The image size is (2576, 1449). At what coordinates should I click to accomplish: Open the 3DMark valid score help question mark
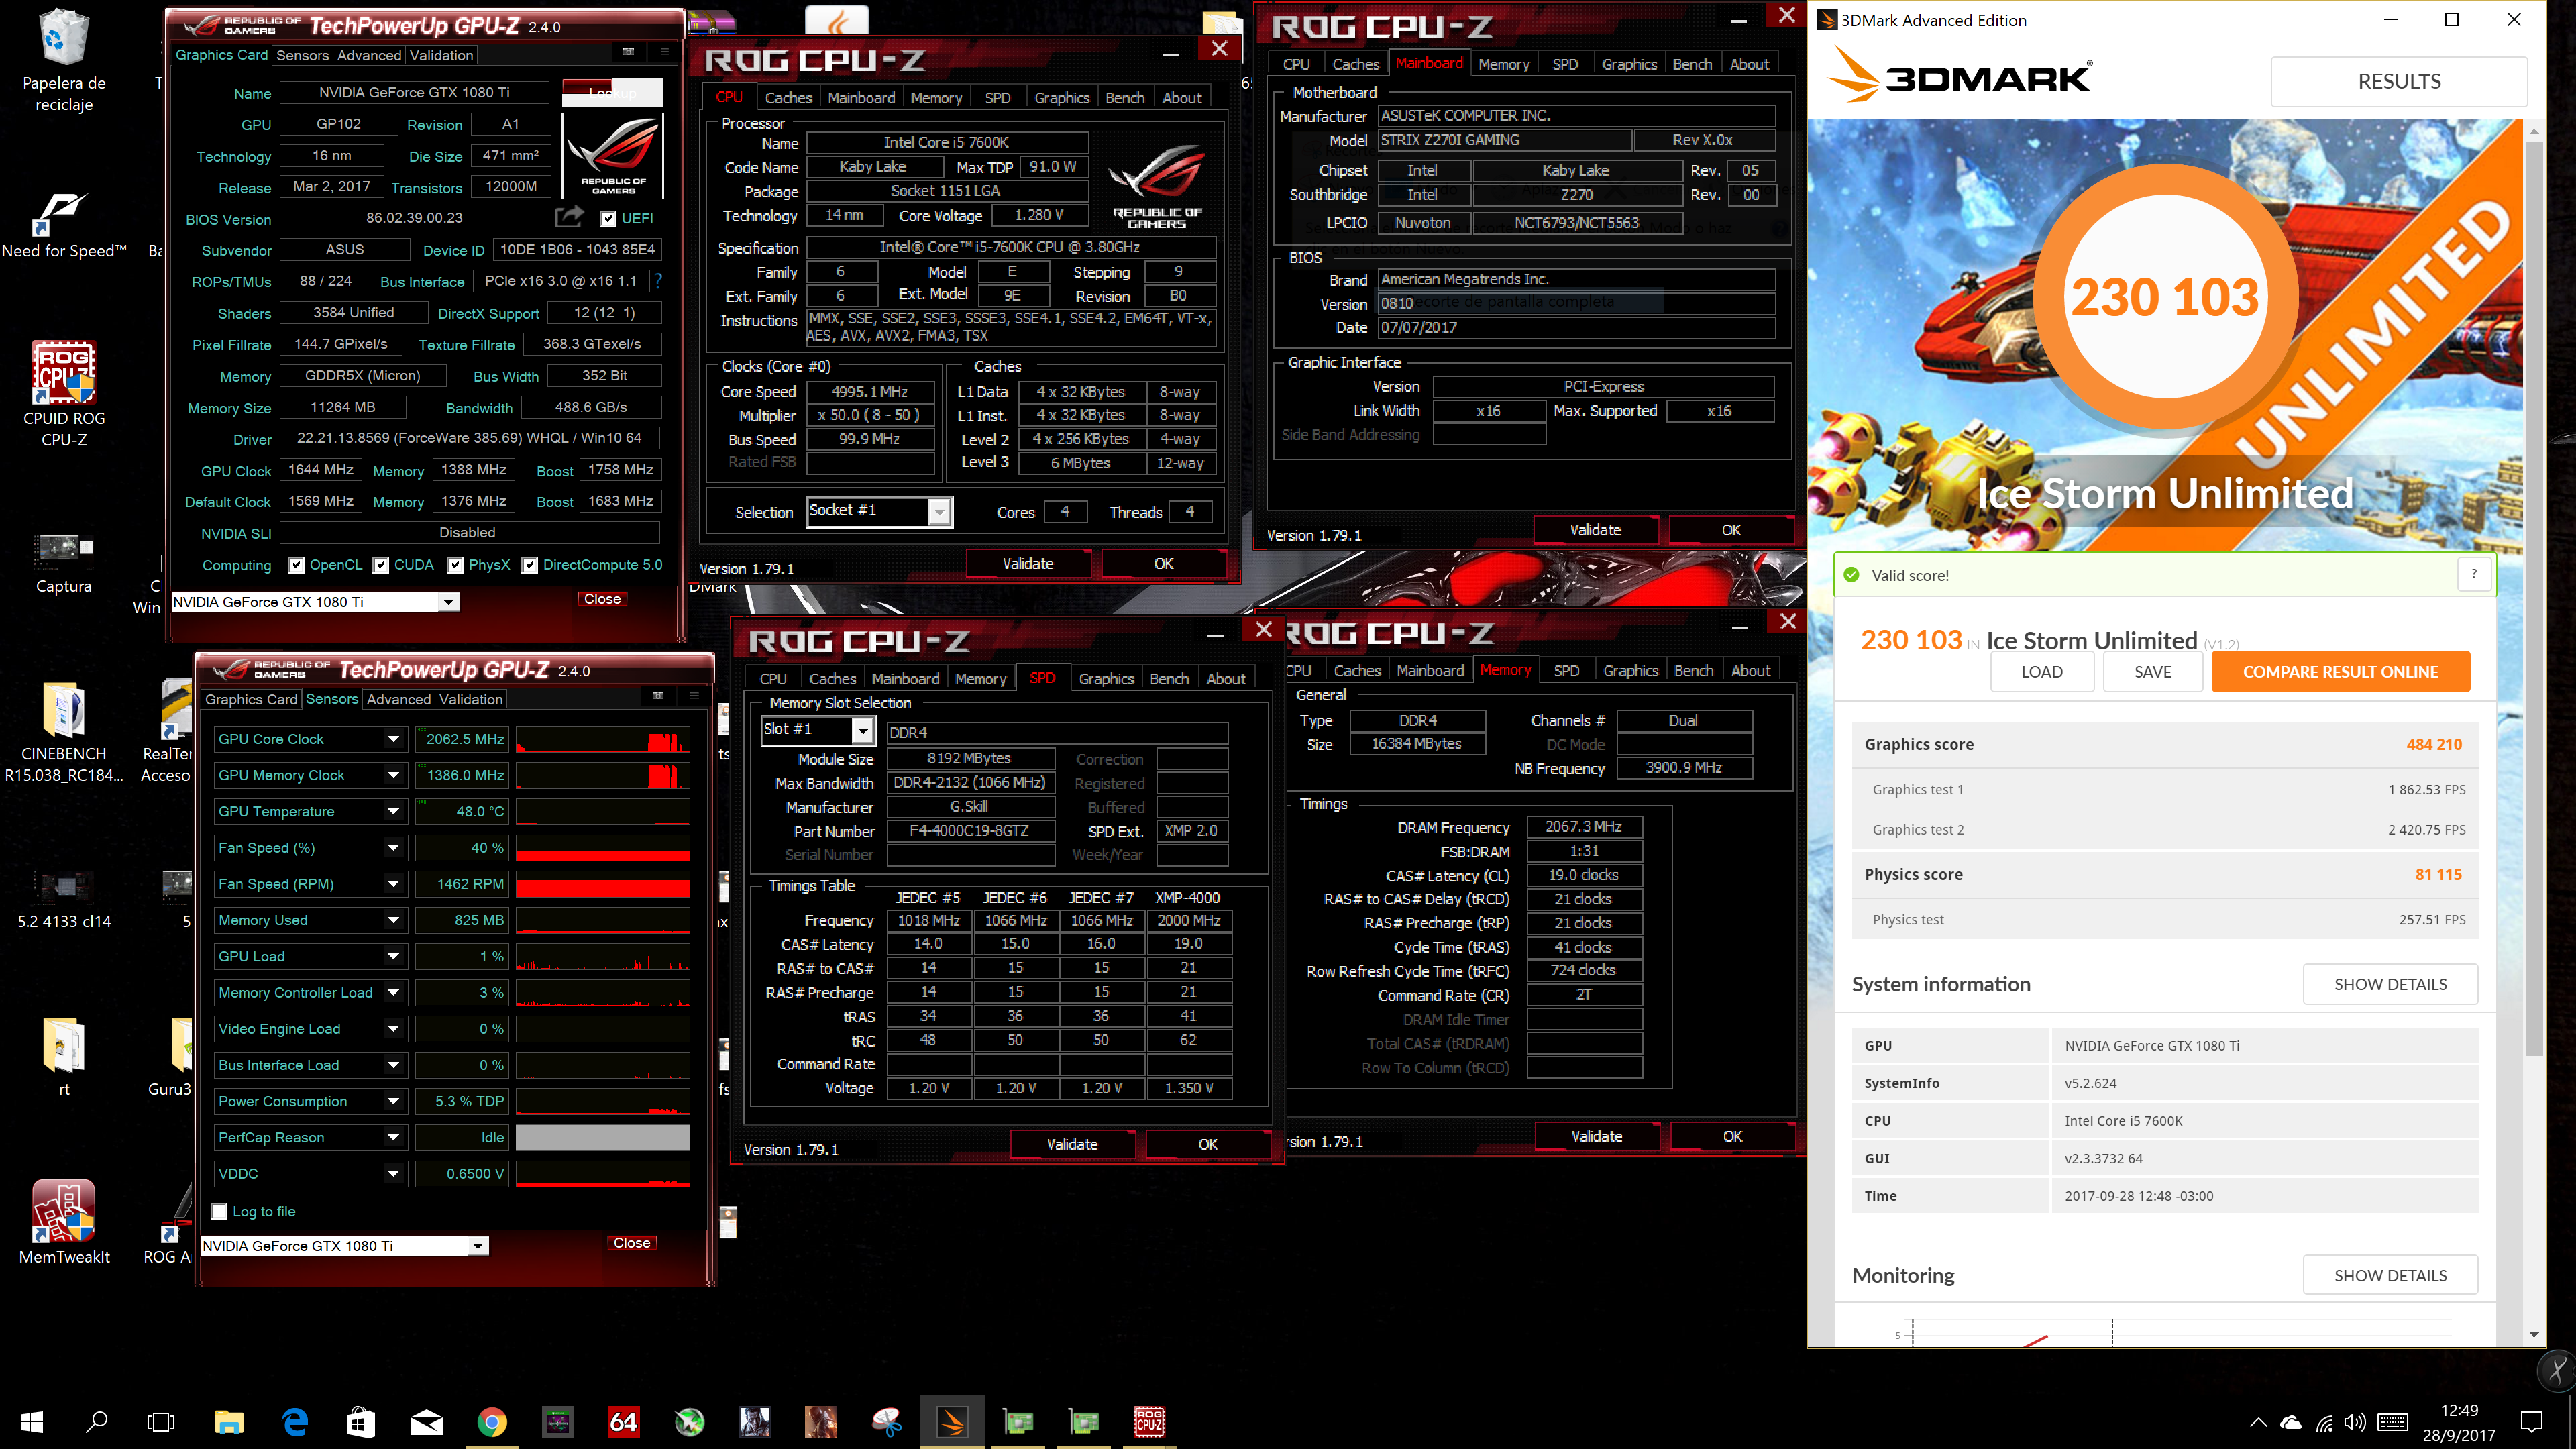[x=2474, y=574]
